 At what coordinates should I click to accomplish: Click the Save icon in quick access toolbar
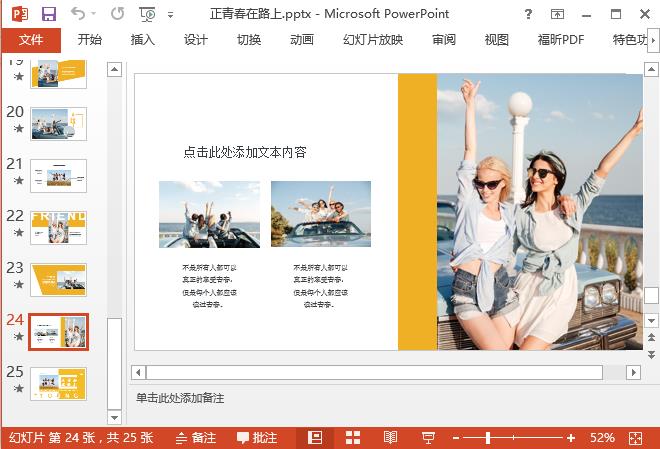[x=49, y=14]
